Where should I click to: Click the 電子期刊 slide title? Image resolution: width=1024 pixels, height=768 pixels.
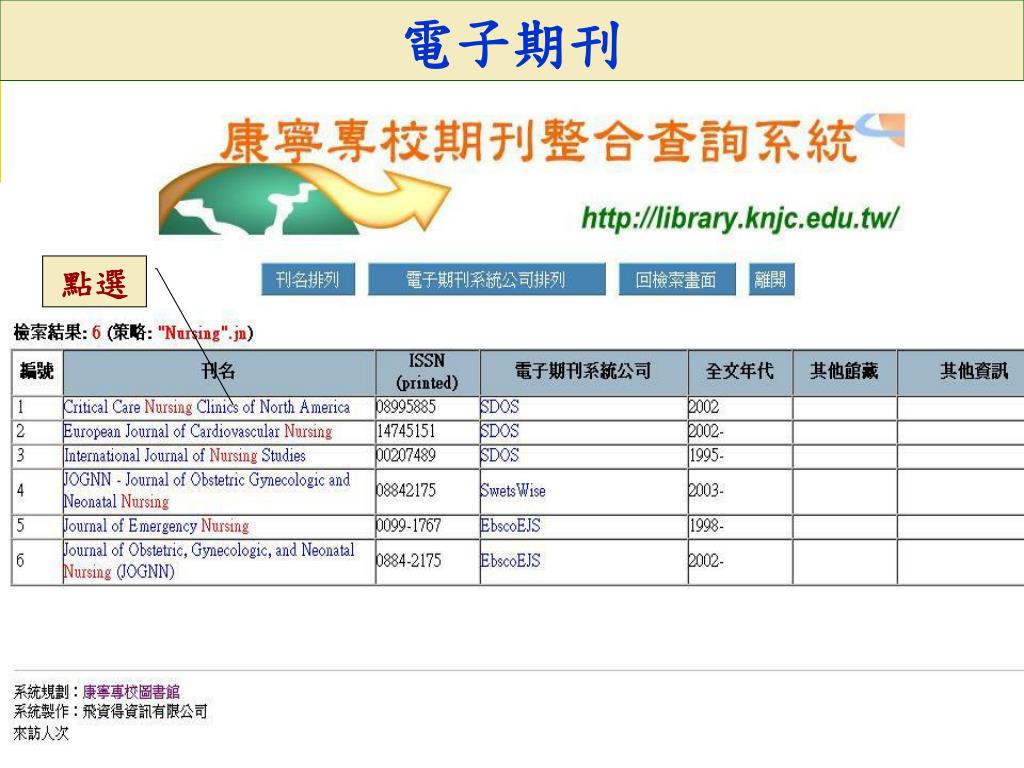512,44
